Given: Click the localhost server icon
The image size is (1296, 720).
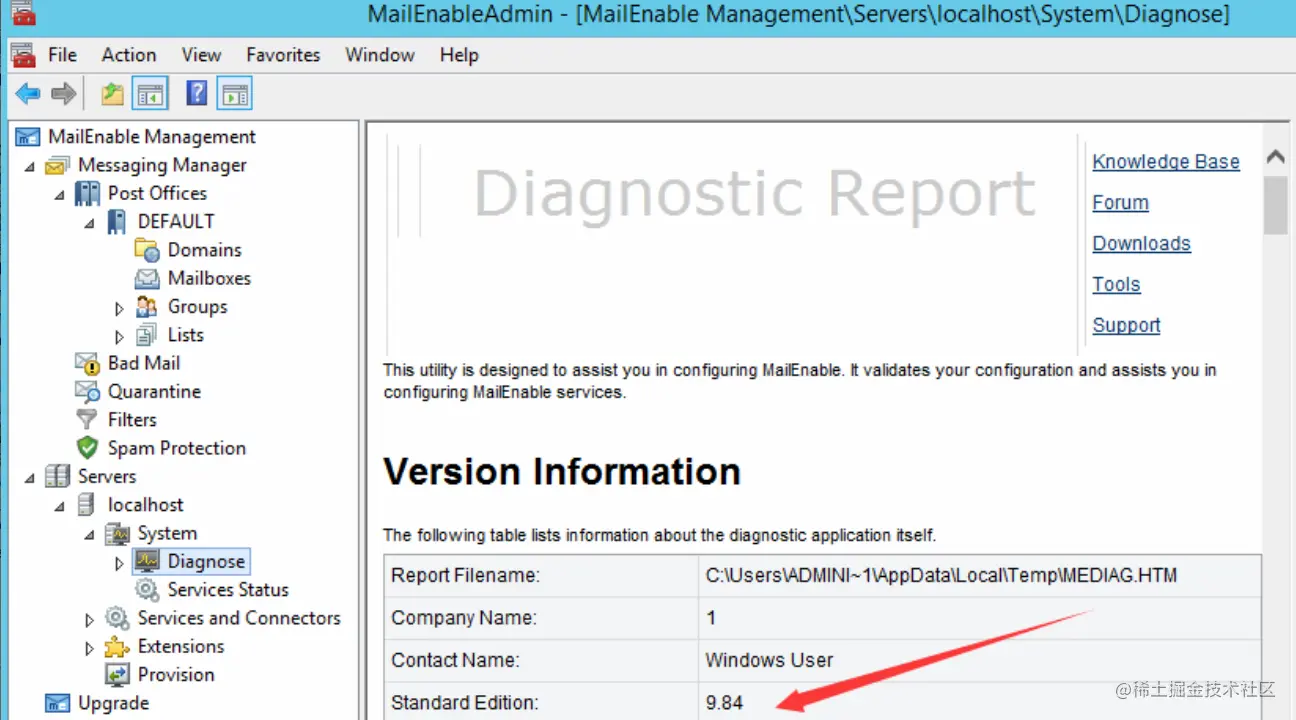Looking at the screenshot, I should tap(88, 505).
